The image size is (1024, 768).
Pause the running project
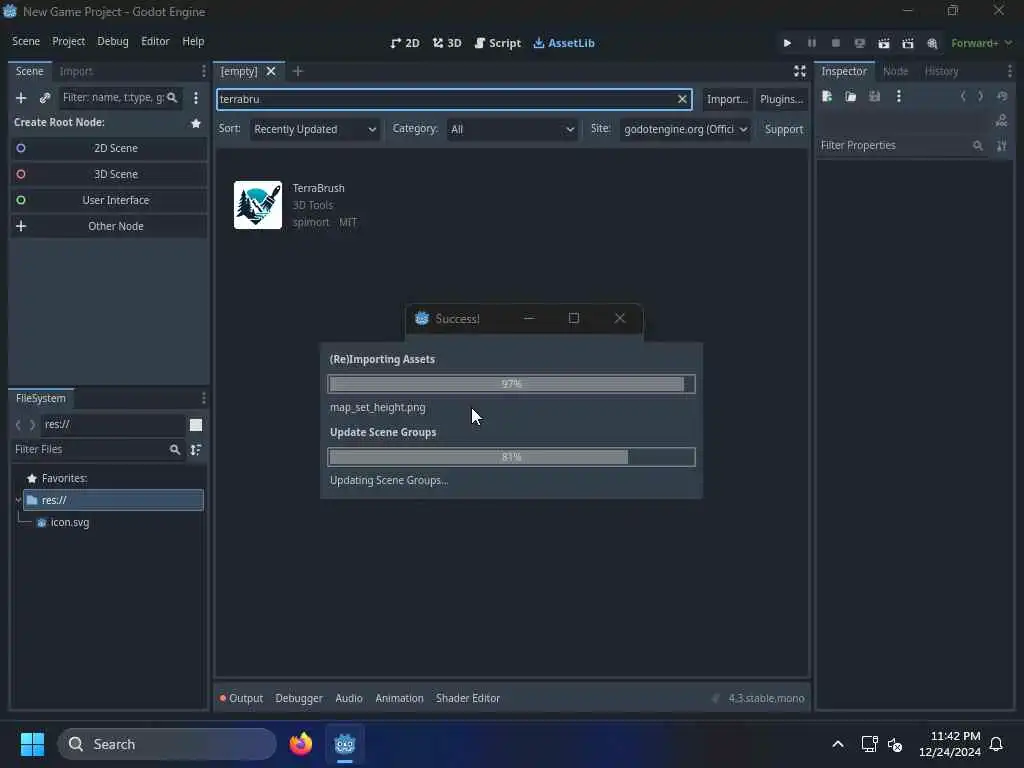click(812, 43)
